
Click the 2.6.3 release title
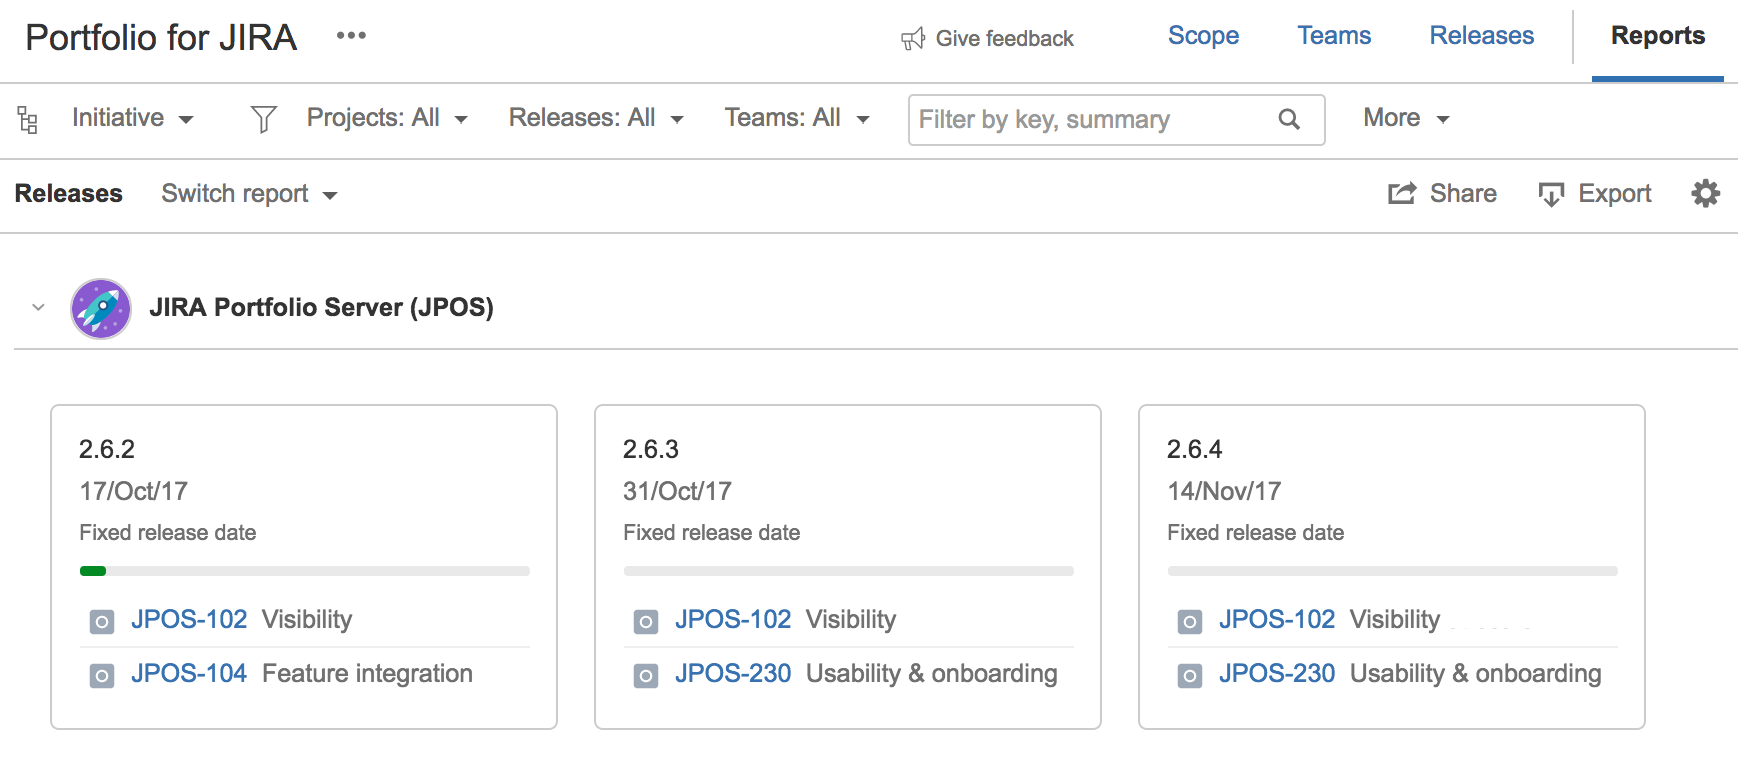651,450
